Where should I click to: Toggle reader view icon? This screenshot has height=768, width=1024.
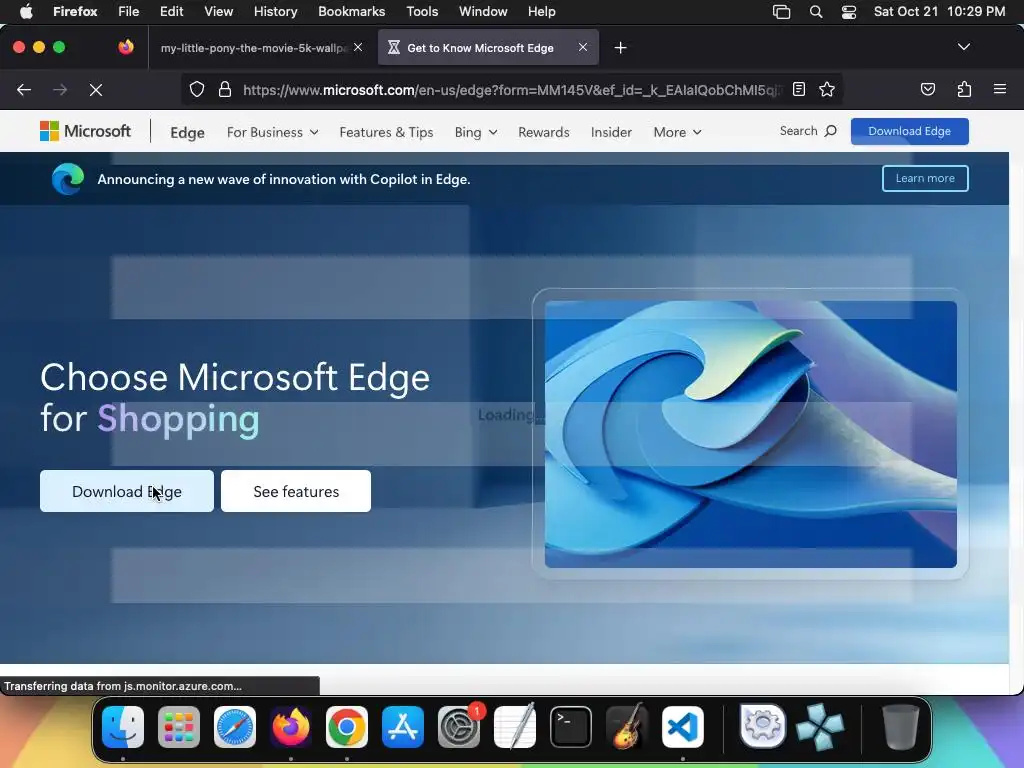click(x=799, y=89)
